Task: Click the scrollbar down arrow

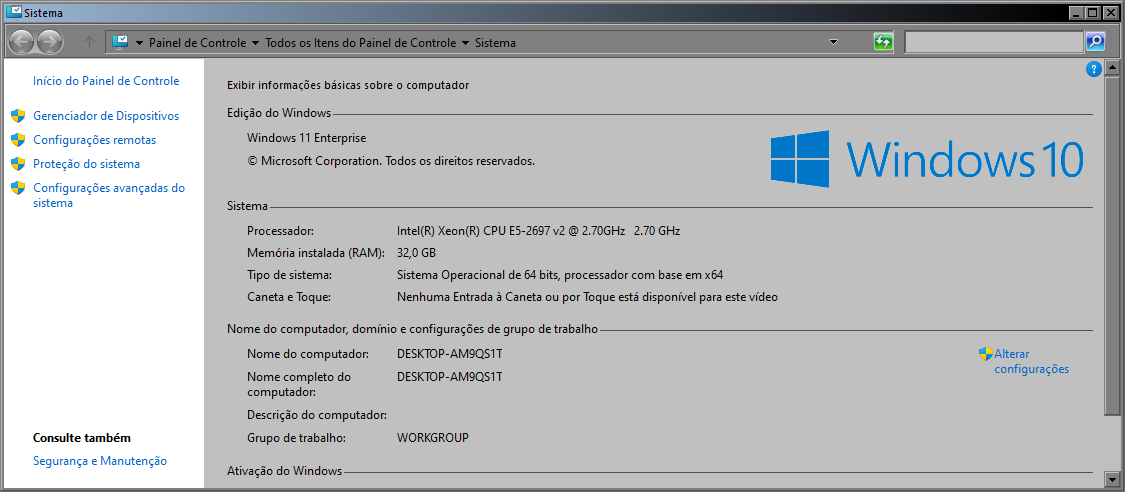Action: click(1112, 478)
